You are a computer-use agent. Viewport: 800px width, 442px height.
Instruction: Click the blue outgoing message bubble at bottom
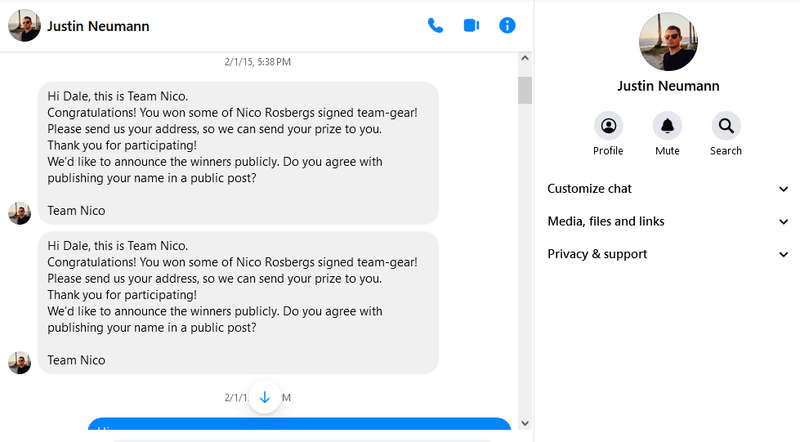[299, 424]
